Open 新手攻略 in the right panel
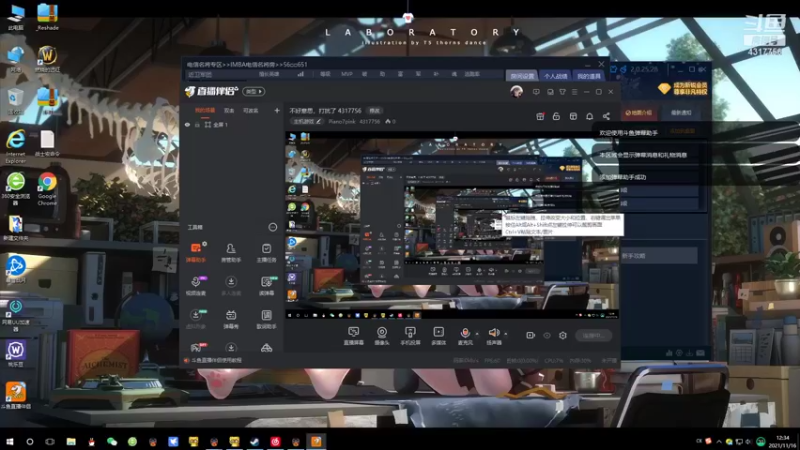The image size is (800, 450). click(x=659, y=256)
